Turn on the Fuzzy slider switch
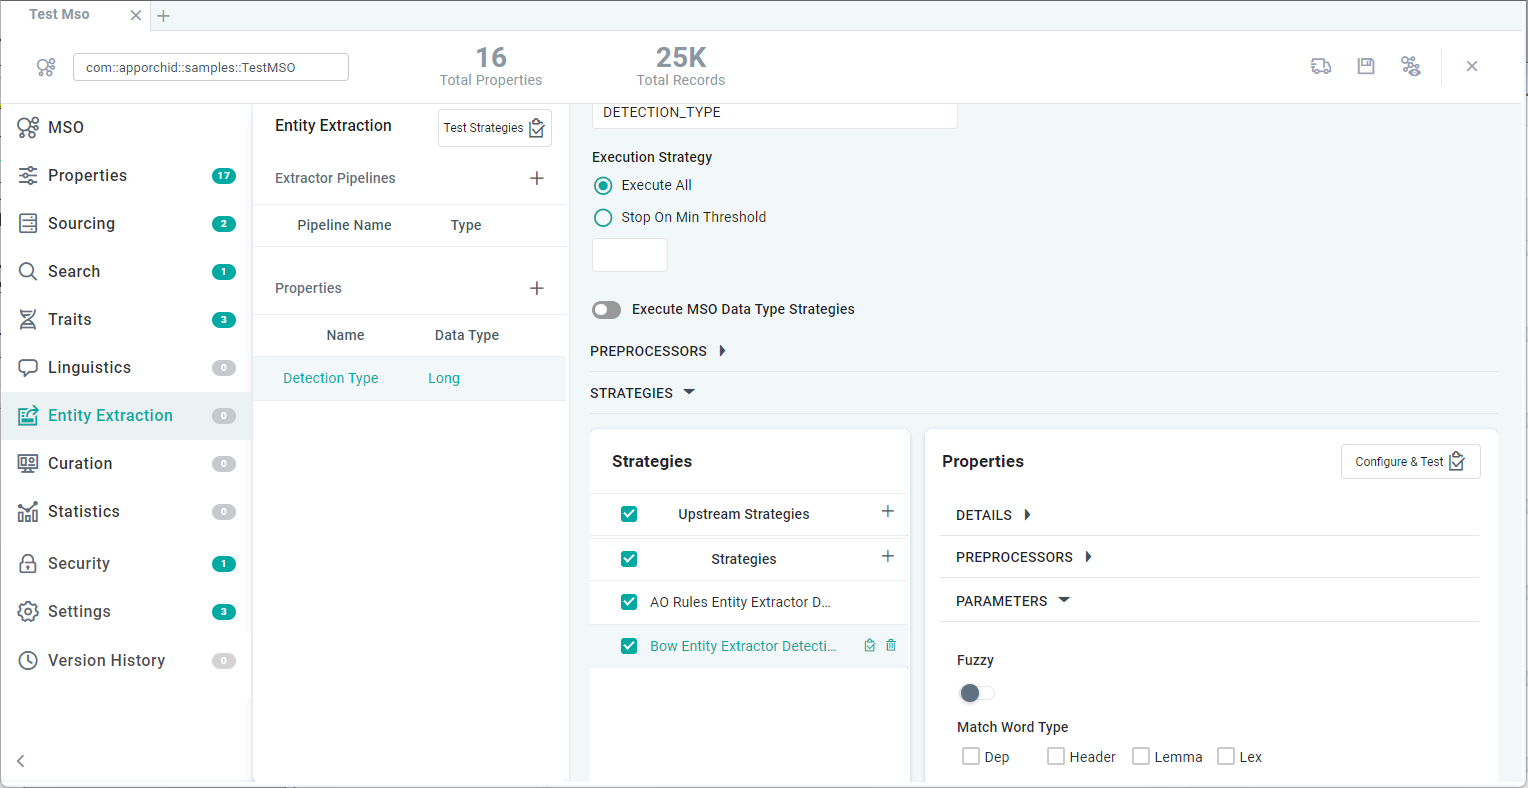 pos(976,693)
